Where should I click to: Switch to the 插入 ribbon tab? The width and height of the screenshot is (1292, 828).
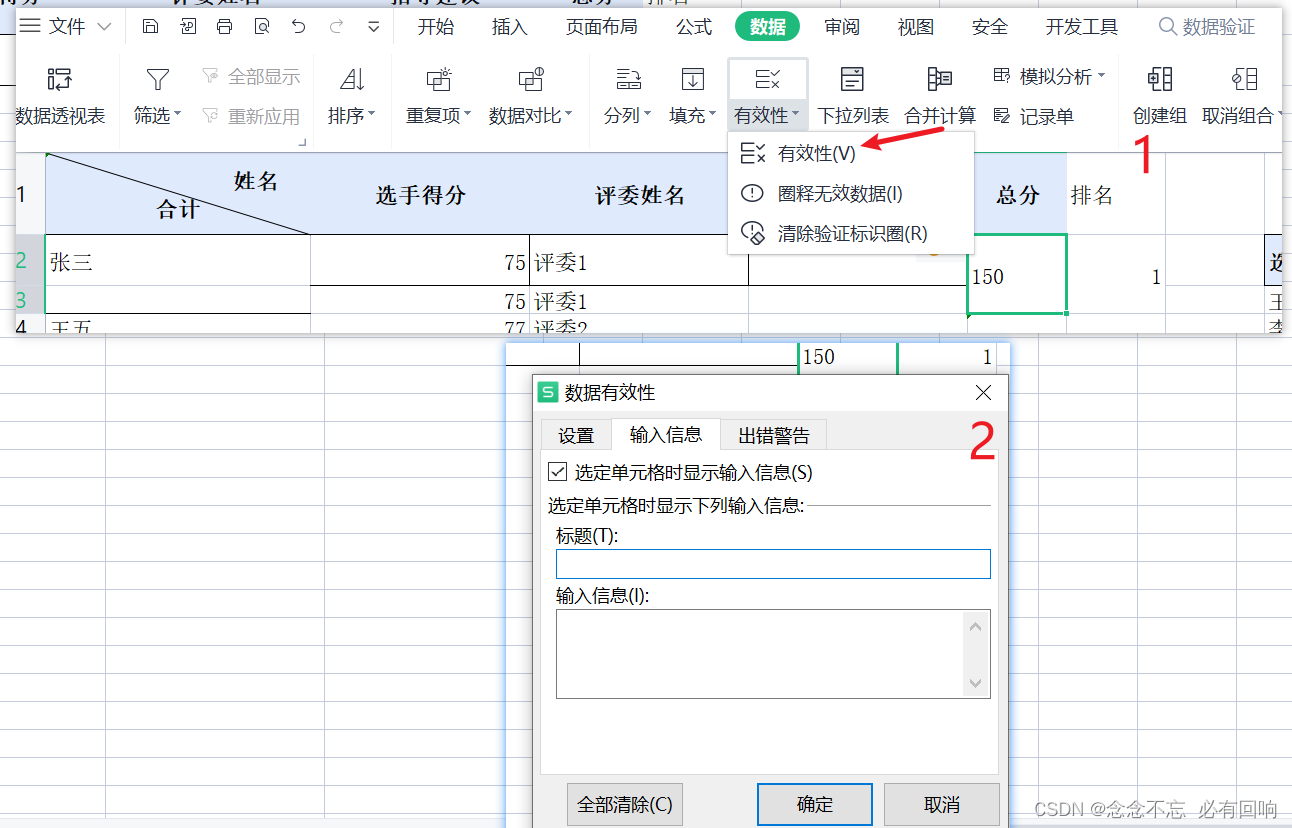(509, 27)
